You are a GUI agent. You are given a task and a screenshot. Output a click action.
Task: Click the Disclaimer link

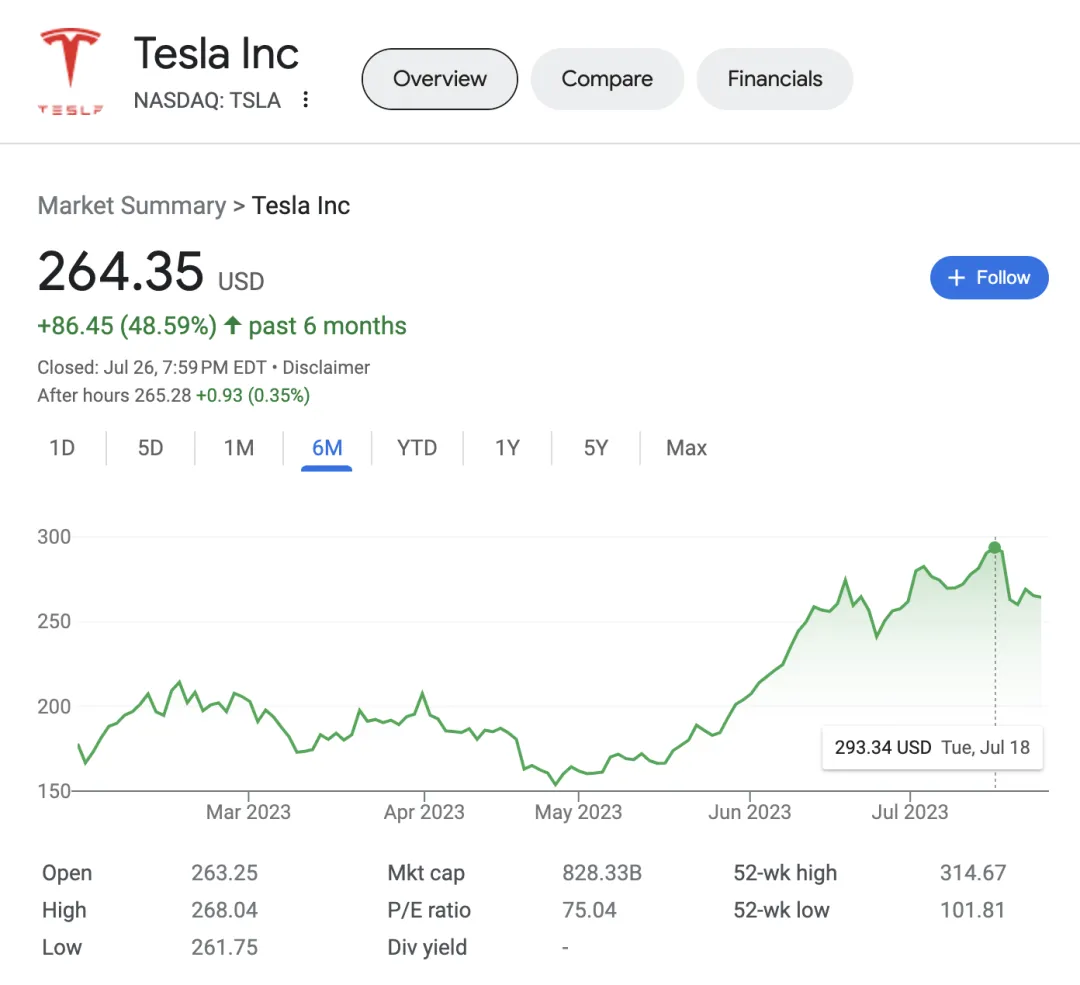(326, 367)
